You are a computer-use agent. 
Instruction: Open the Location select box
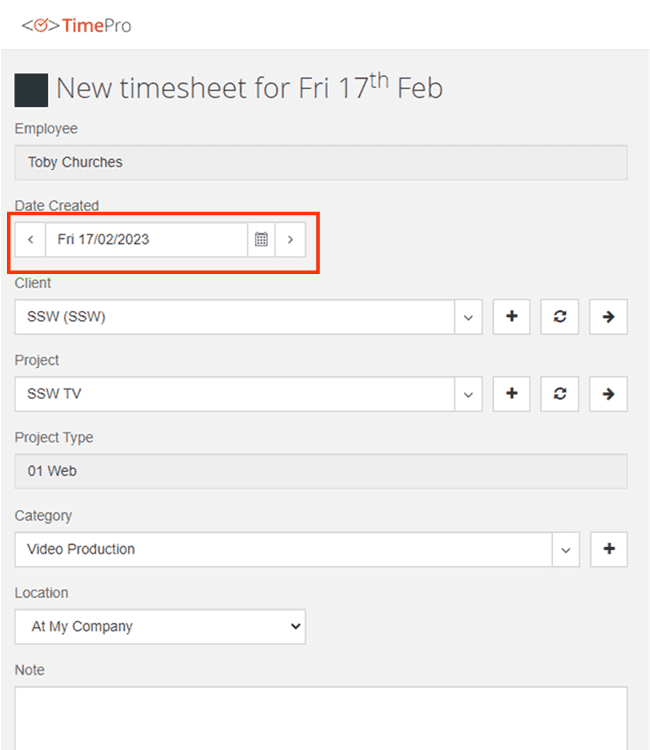[x=160, y=627]
